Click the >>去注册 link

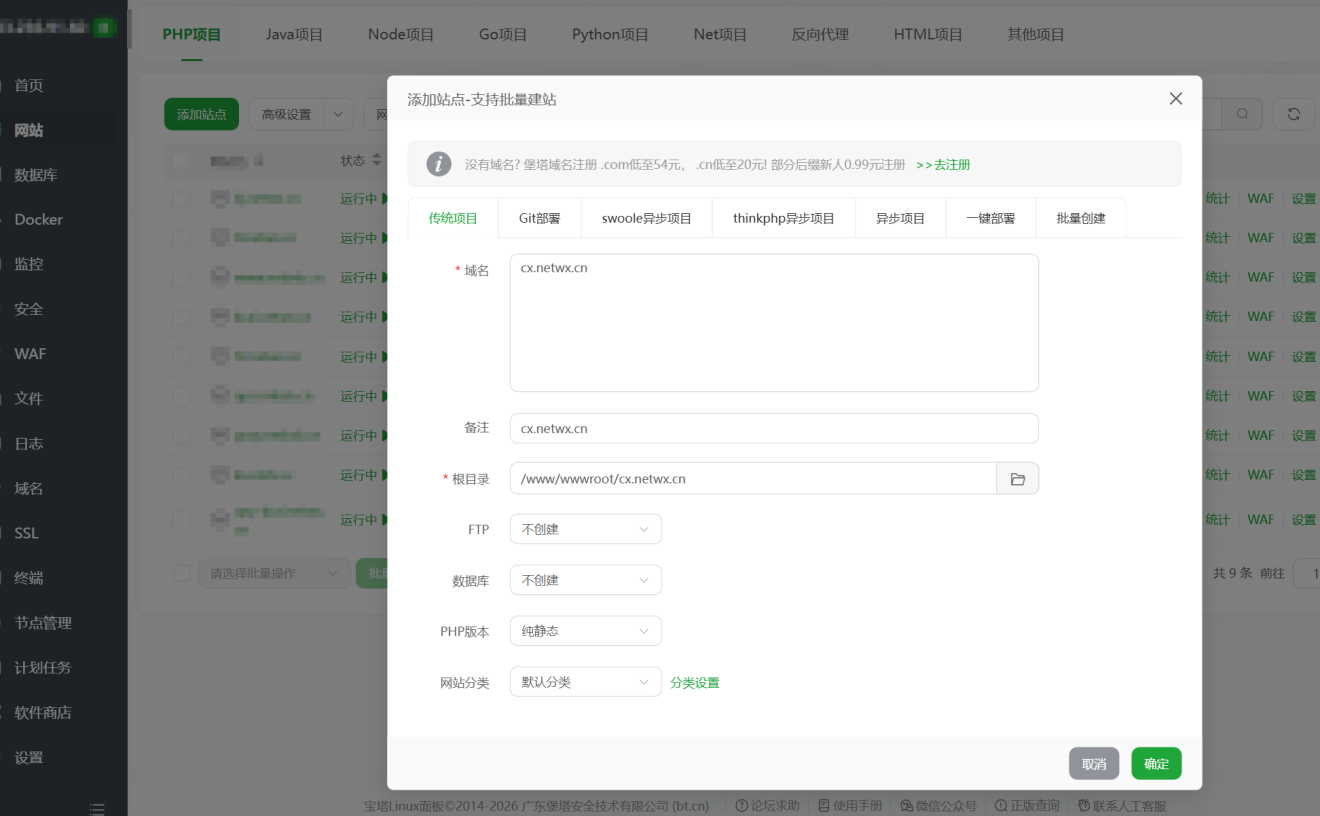pos(943,164)
